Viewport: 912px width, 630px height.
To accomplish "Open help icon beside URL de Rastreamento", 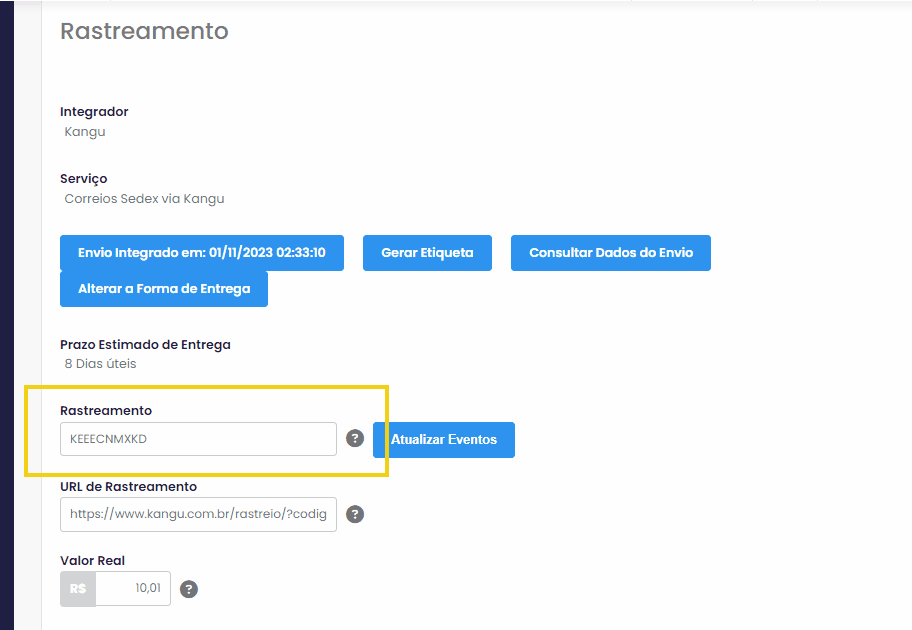I will click(x=355, y=514).
